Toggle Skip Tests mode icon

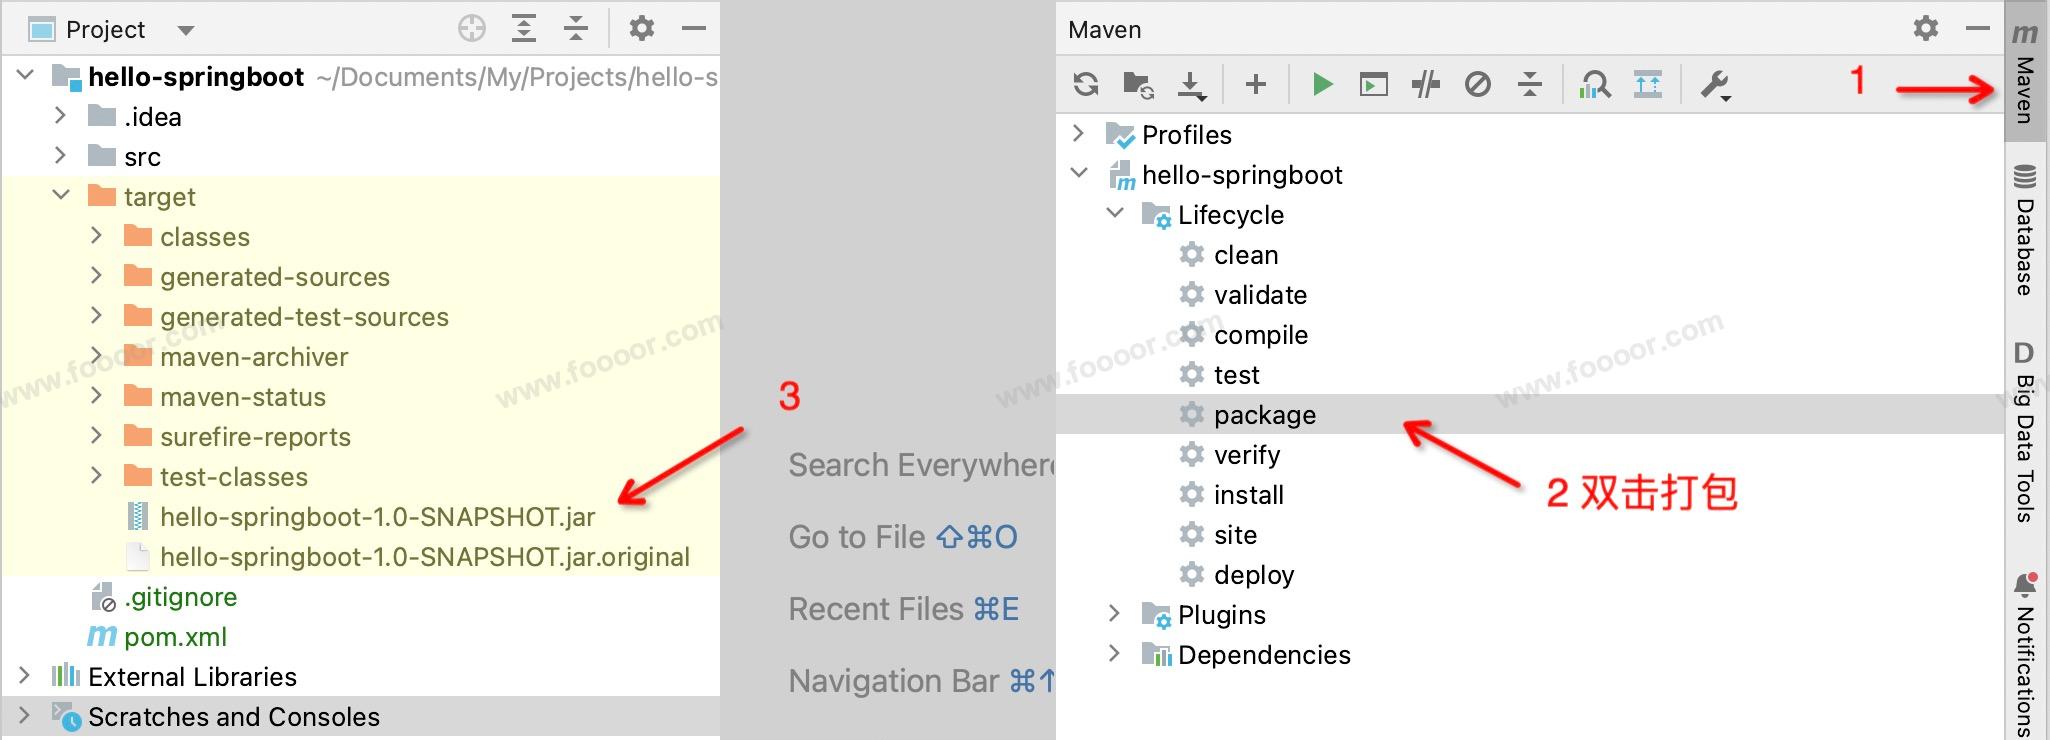[1478, 85]
